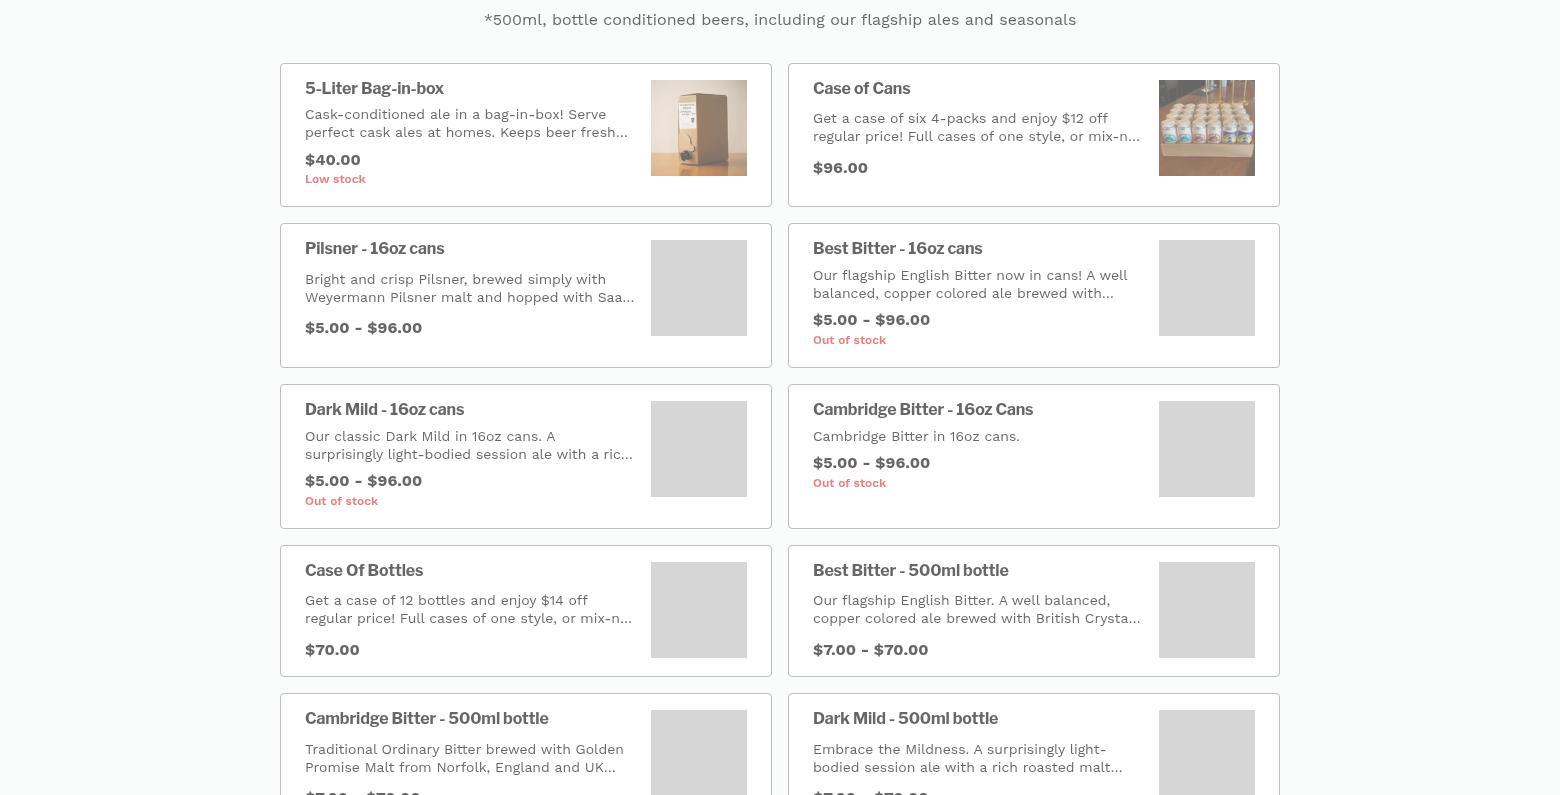Image resolution: width=1560 pixels, height=795 pixels.
Task: Click "Out of stock" under Cambridge Bitter 16oz Cans
Action: pos(849,483)
